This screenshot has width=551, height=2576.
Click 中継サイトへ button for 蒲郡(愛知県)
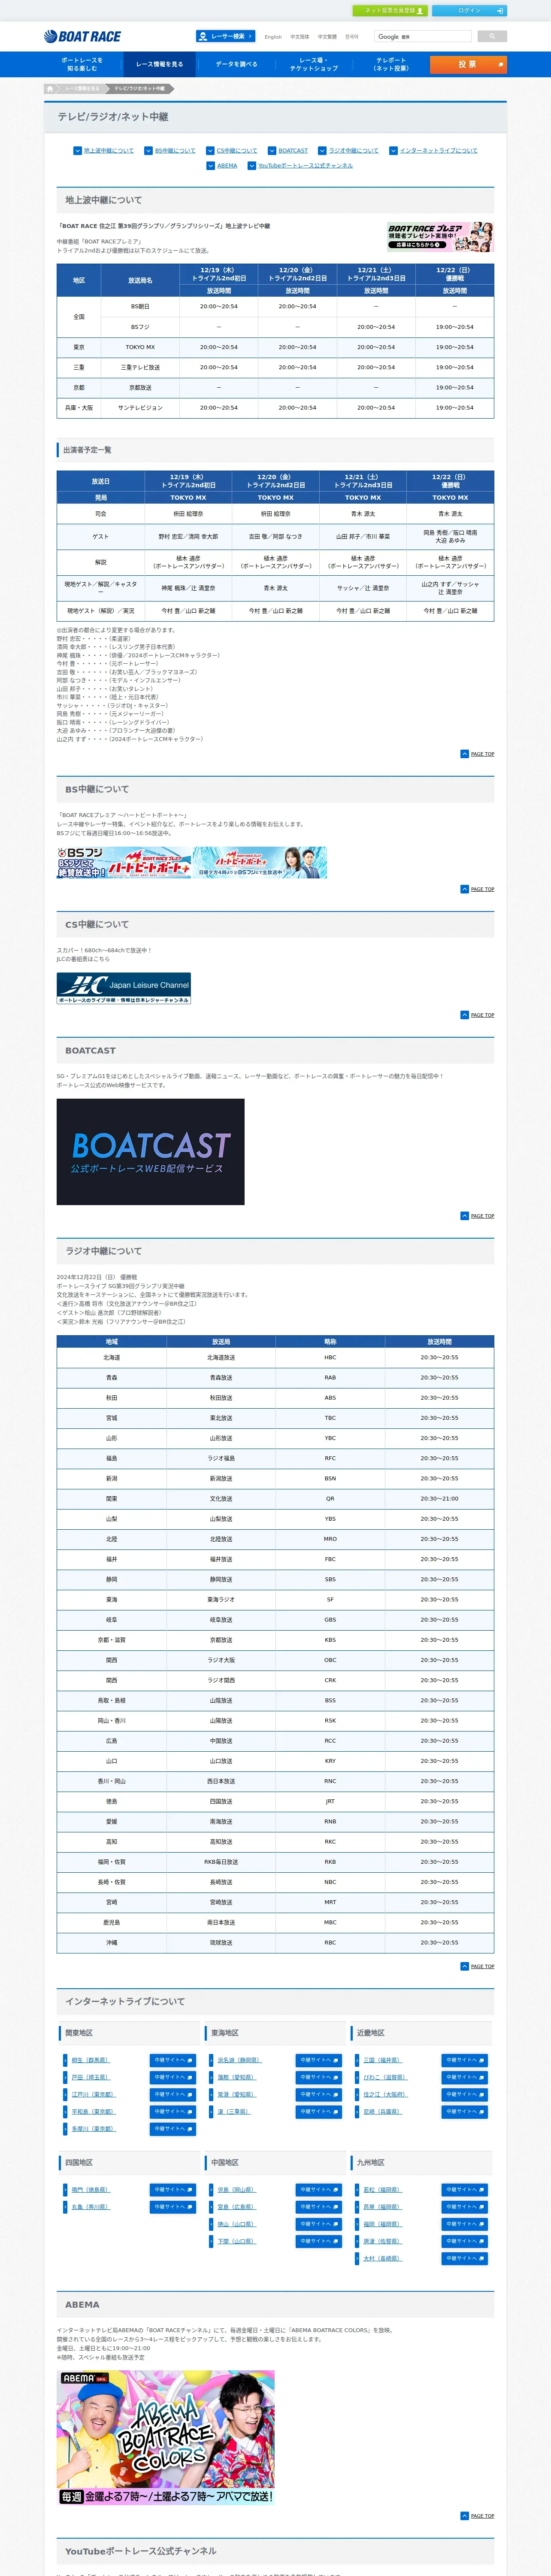point(319,2077)
